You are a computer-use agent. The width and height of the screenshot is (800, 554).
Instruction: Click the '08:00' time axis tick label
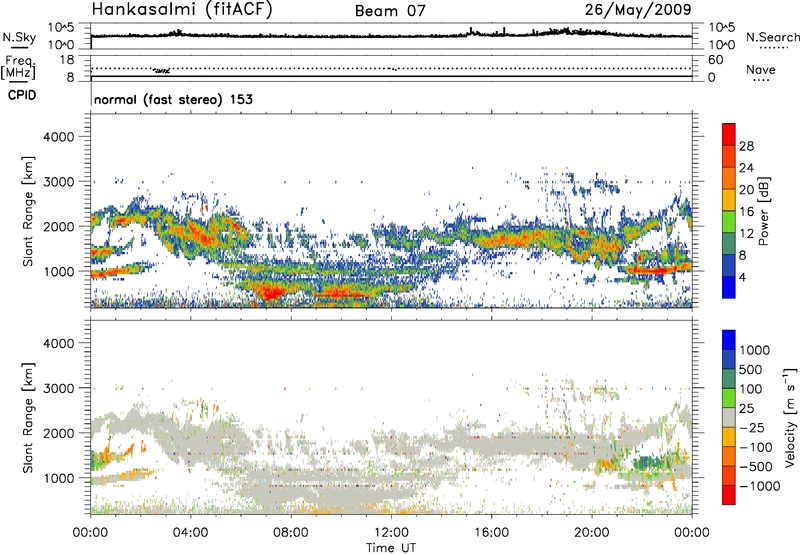pyautogui.click(x=290, y=533)
